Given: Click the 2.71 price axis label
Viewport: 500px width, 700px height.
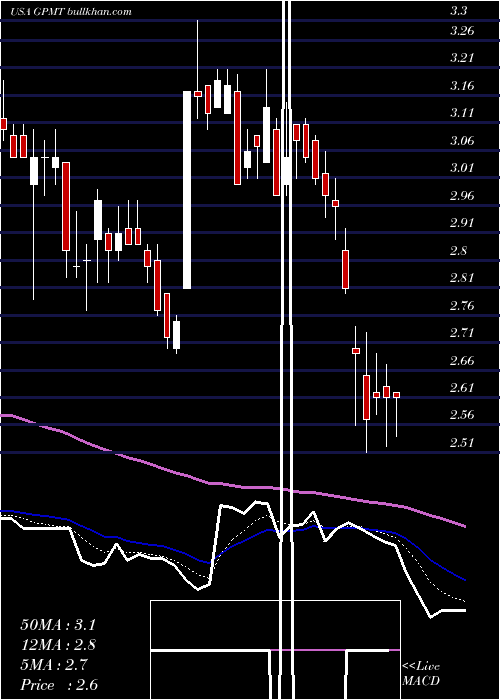Looking at the screenshot, I should pos(462,333).
